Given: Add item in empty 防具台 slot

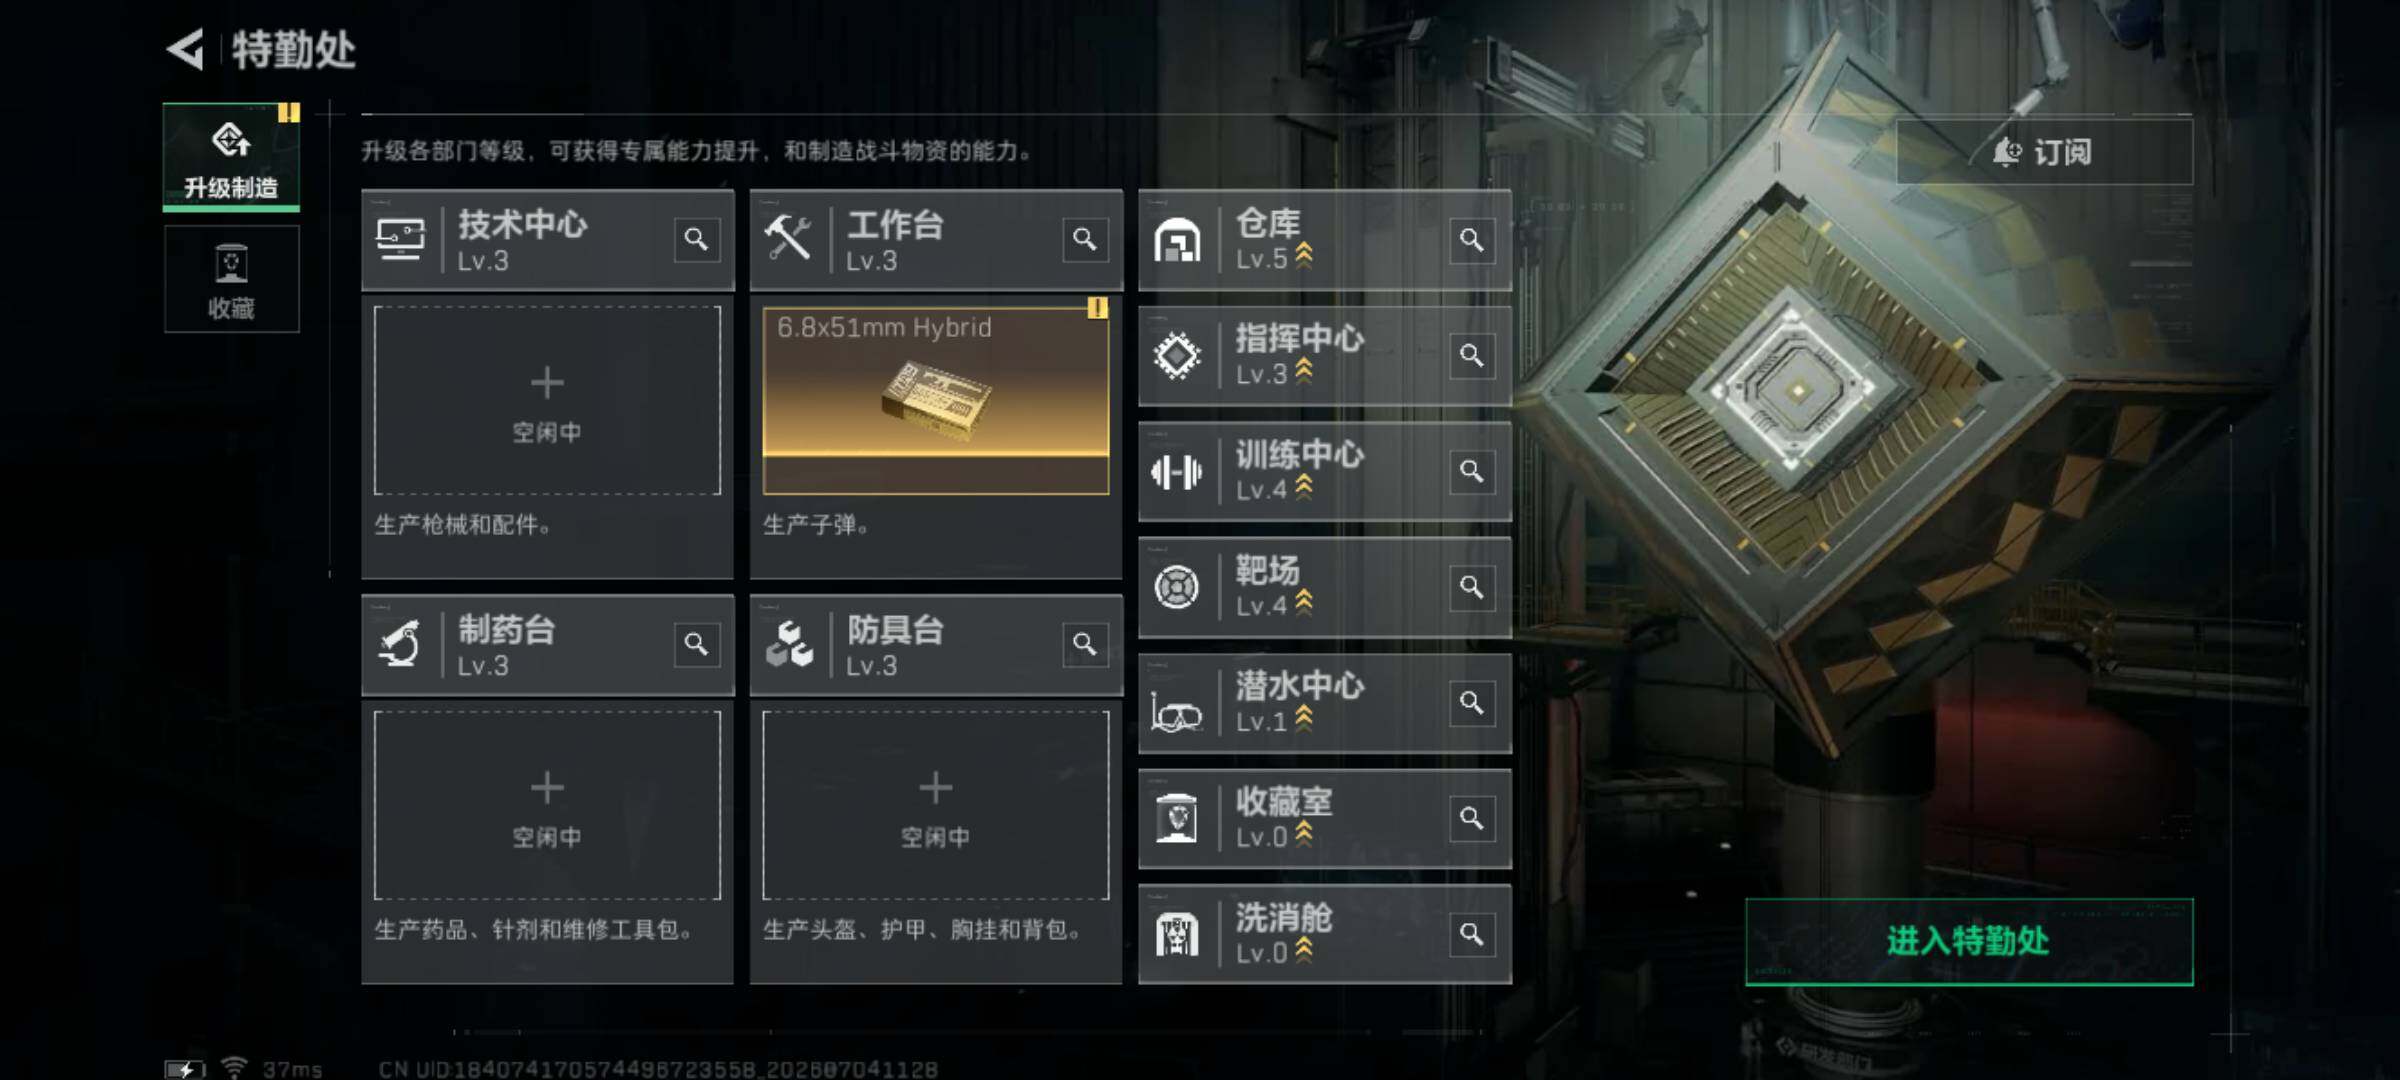Looking at the screenshot, I should click(x=936, y=805).
